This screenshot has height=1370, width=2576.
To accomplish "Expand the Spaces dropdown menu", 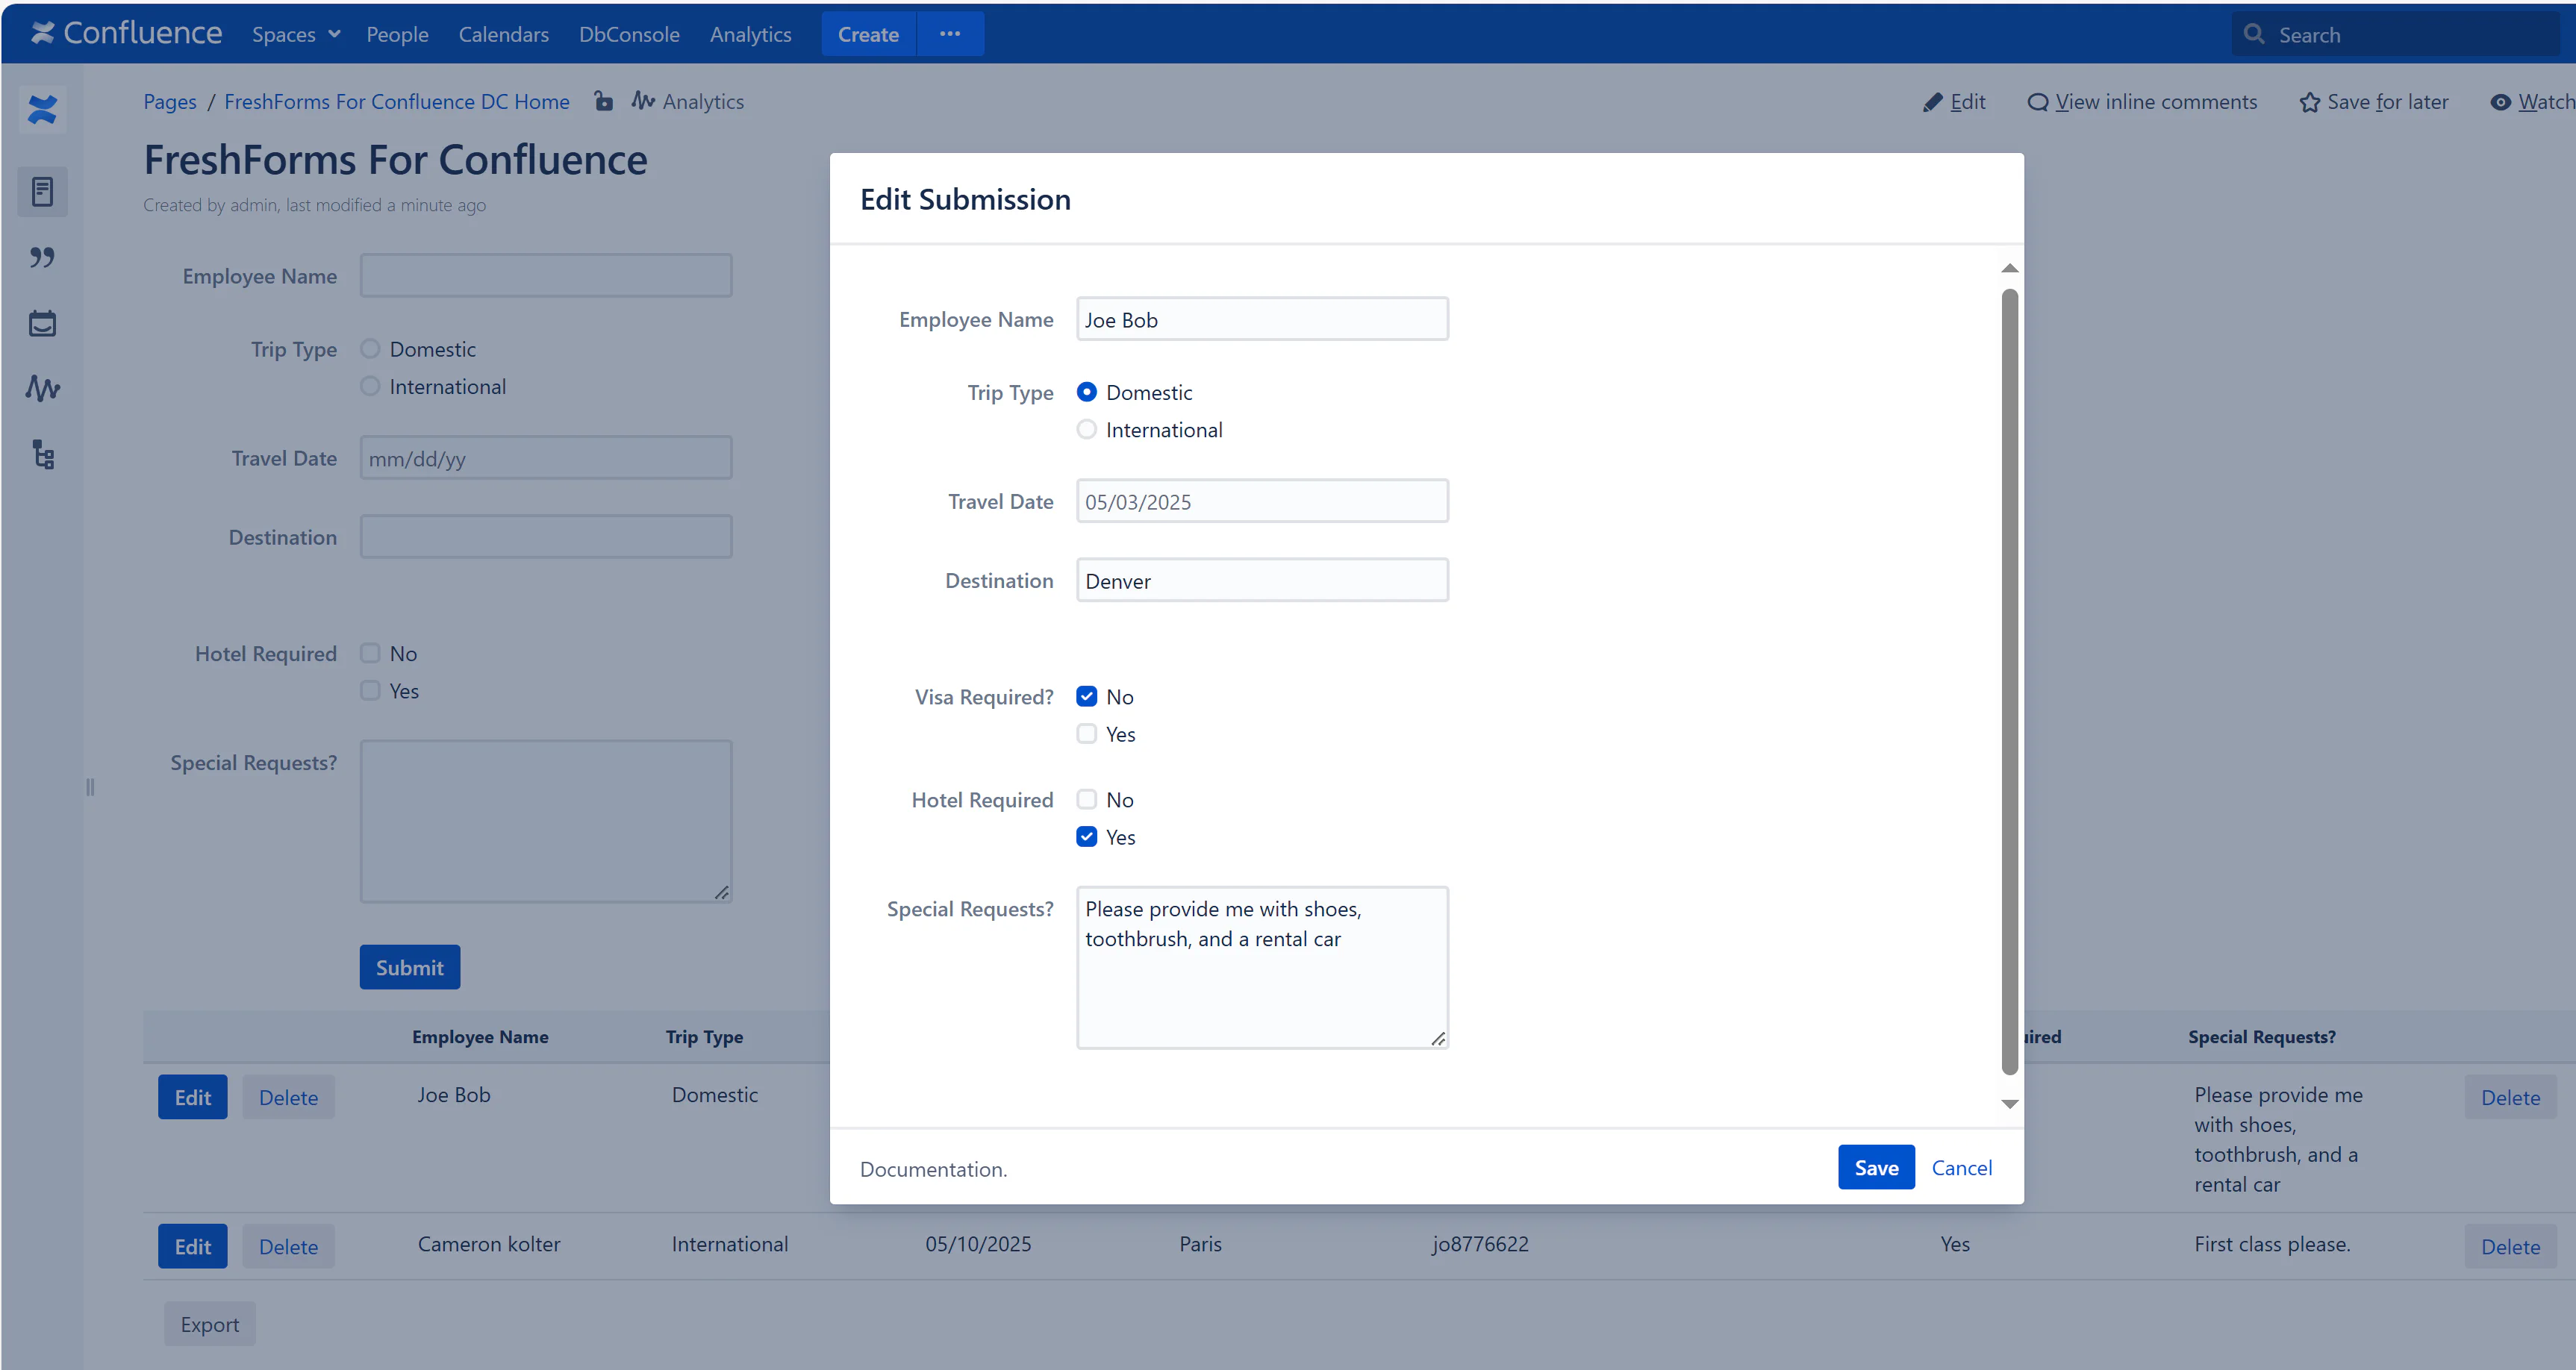I will point(296,34).
